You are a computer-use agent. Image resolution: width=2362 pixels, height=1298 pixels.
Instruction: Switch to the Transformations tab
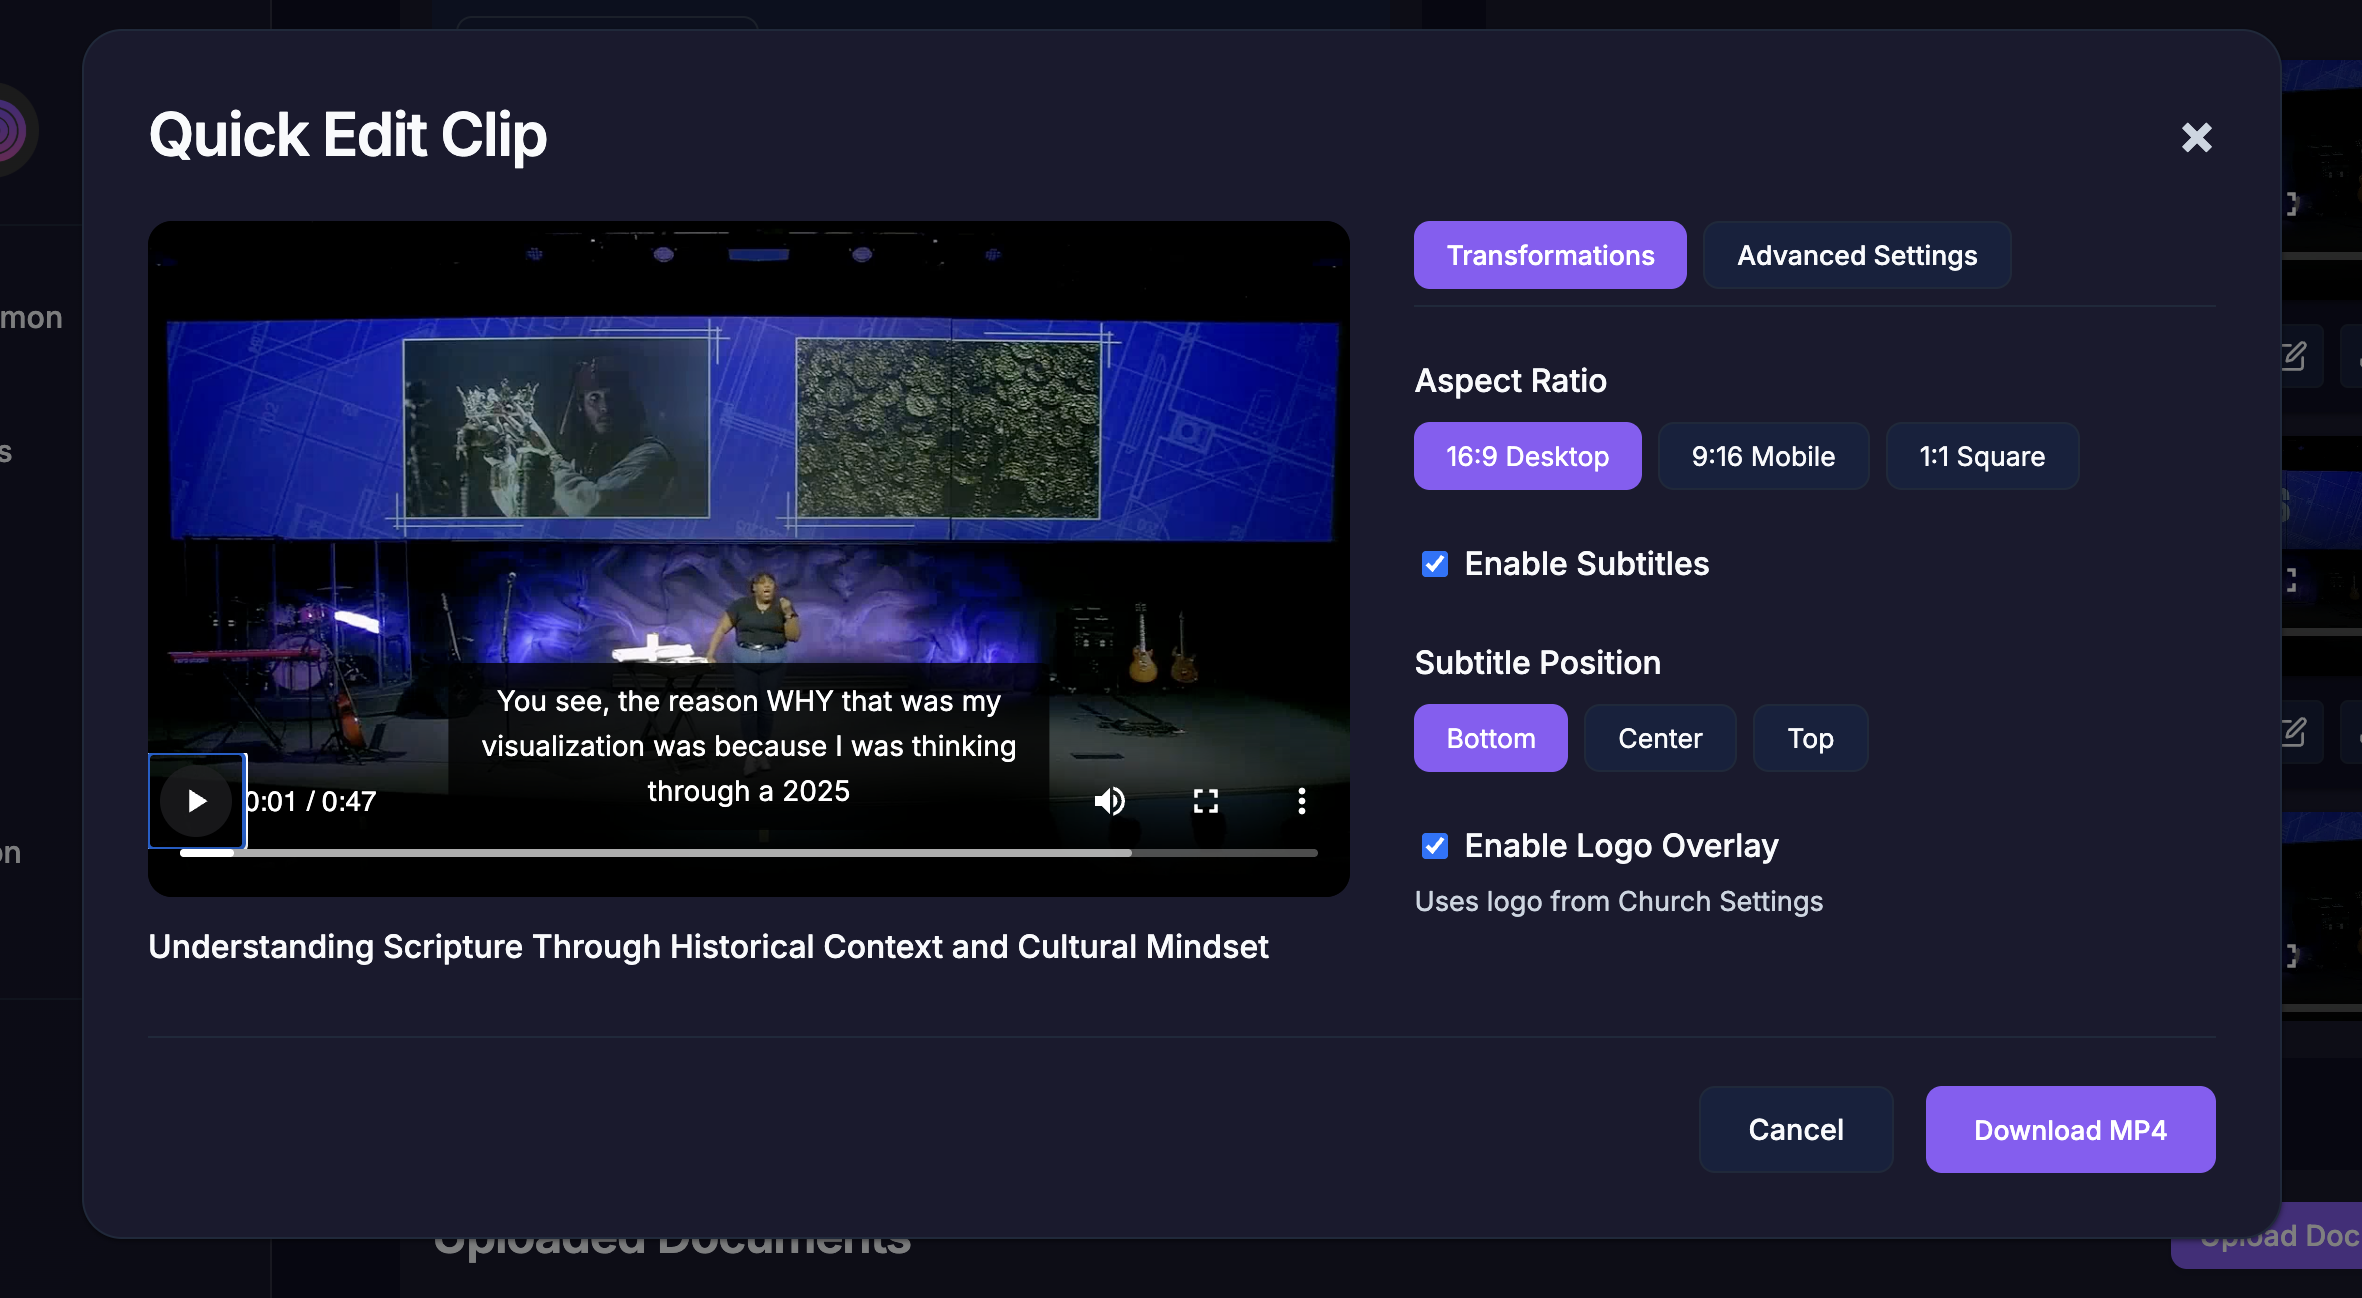[1550, 255]
